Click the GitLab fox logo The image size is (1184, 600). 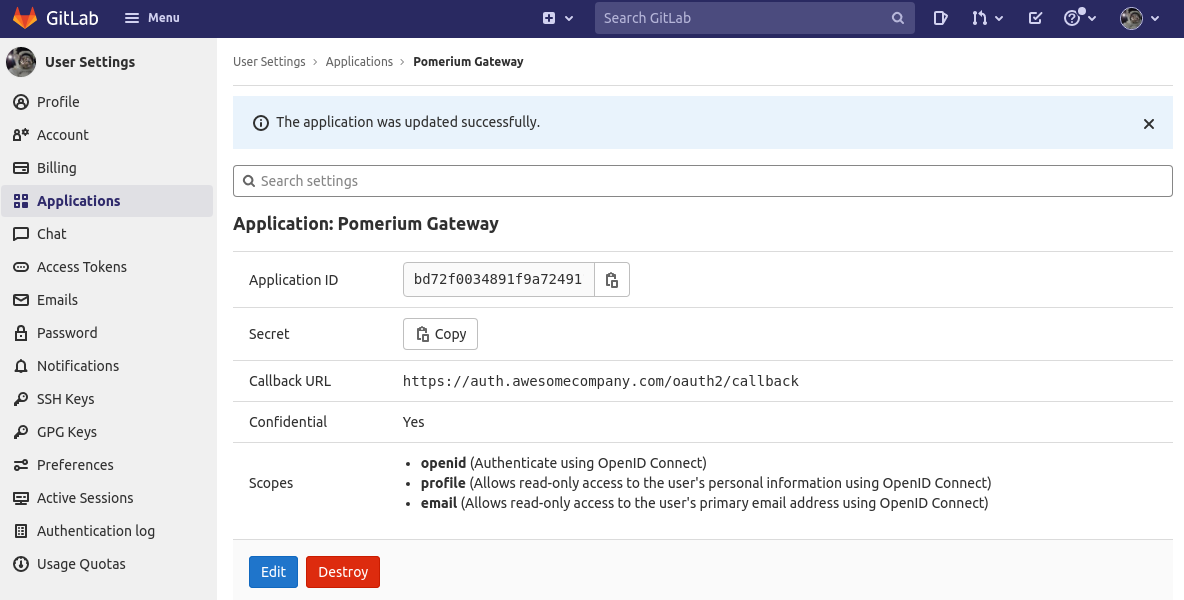coord(25,18)
